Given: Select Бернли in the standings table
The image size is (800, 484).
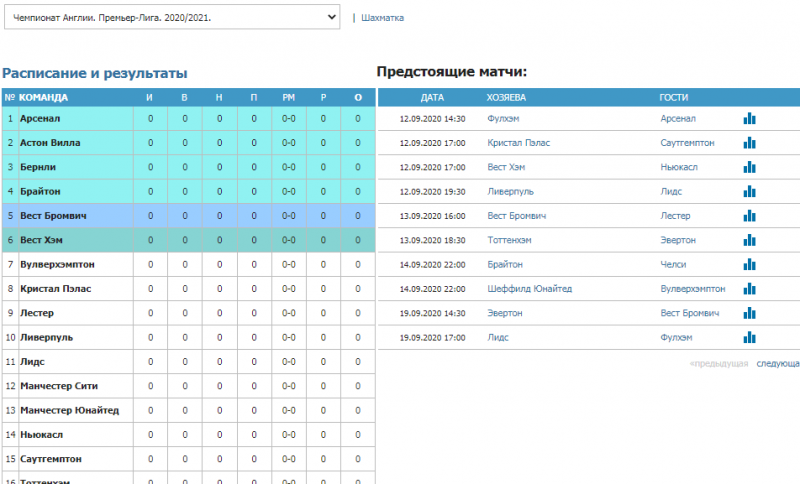Looking at the screenshot, I should (38, 167).
